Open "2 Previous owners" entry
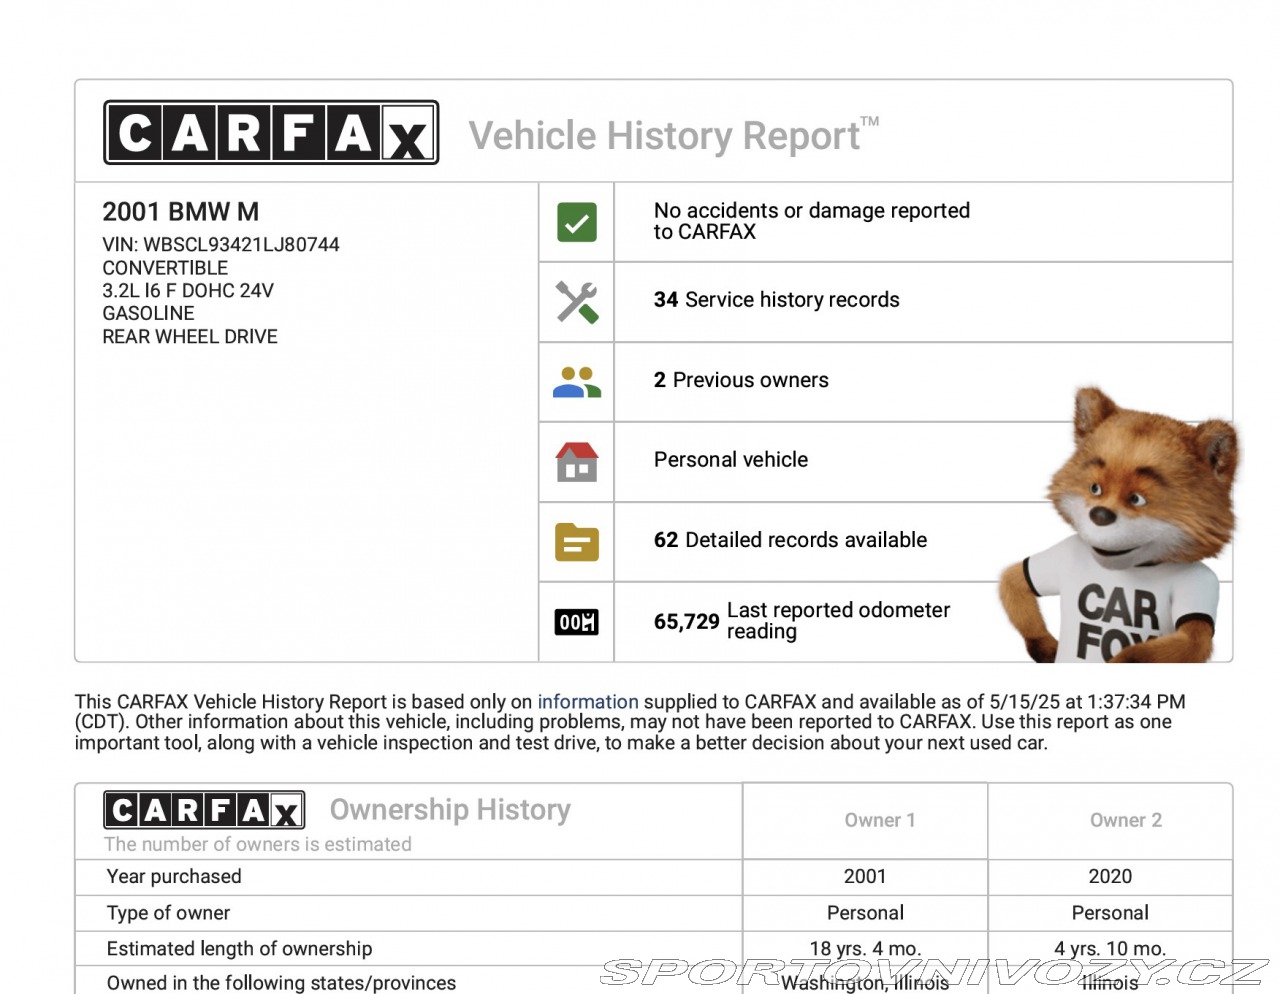Screen dimensions: 1280x994 pyautogui.click(x=741, y=380)
